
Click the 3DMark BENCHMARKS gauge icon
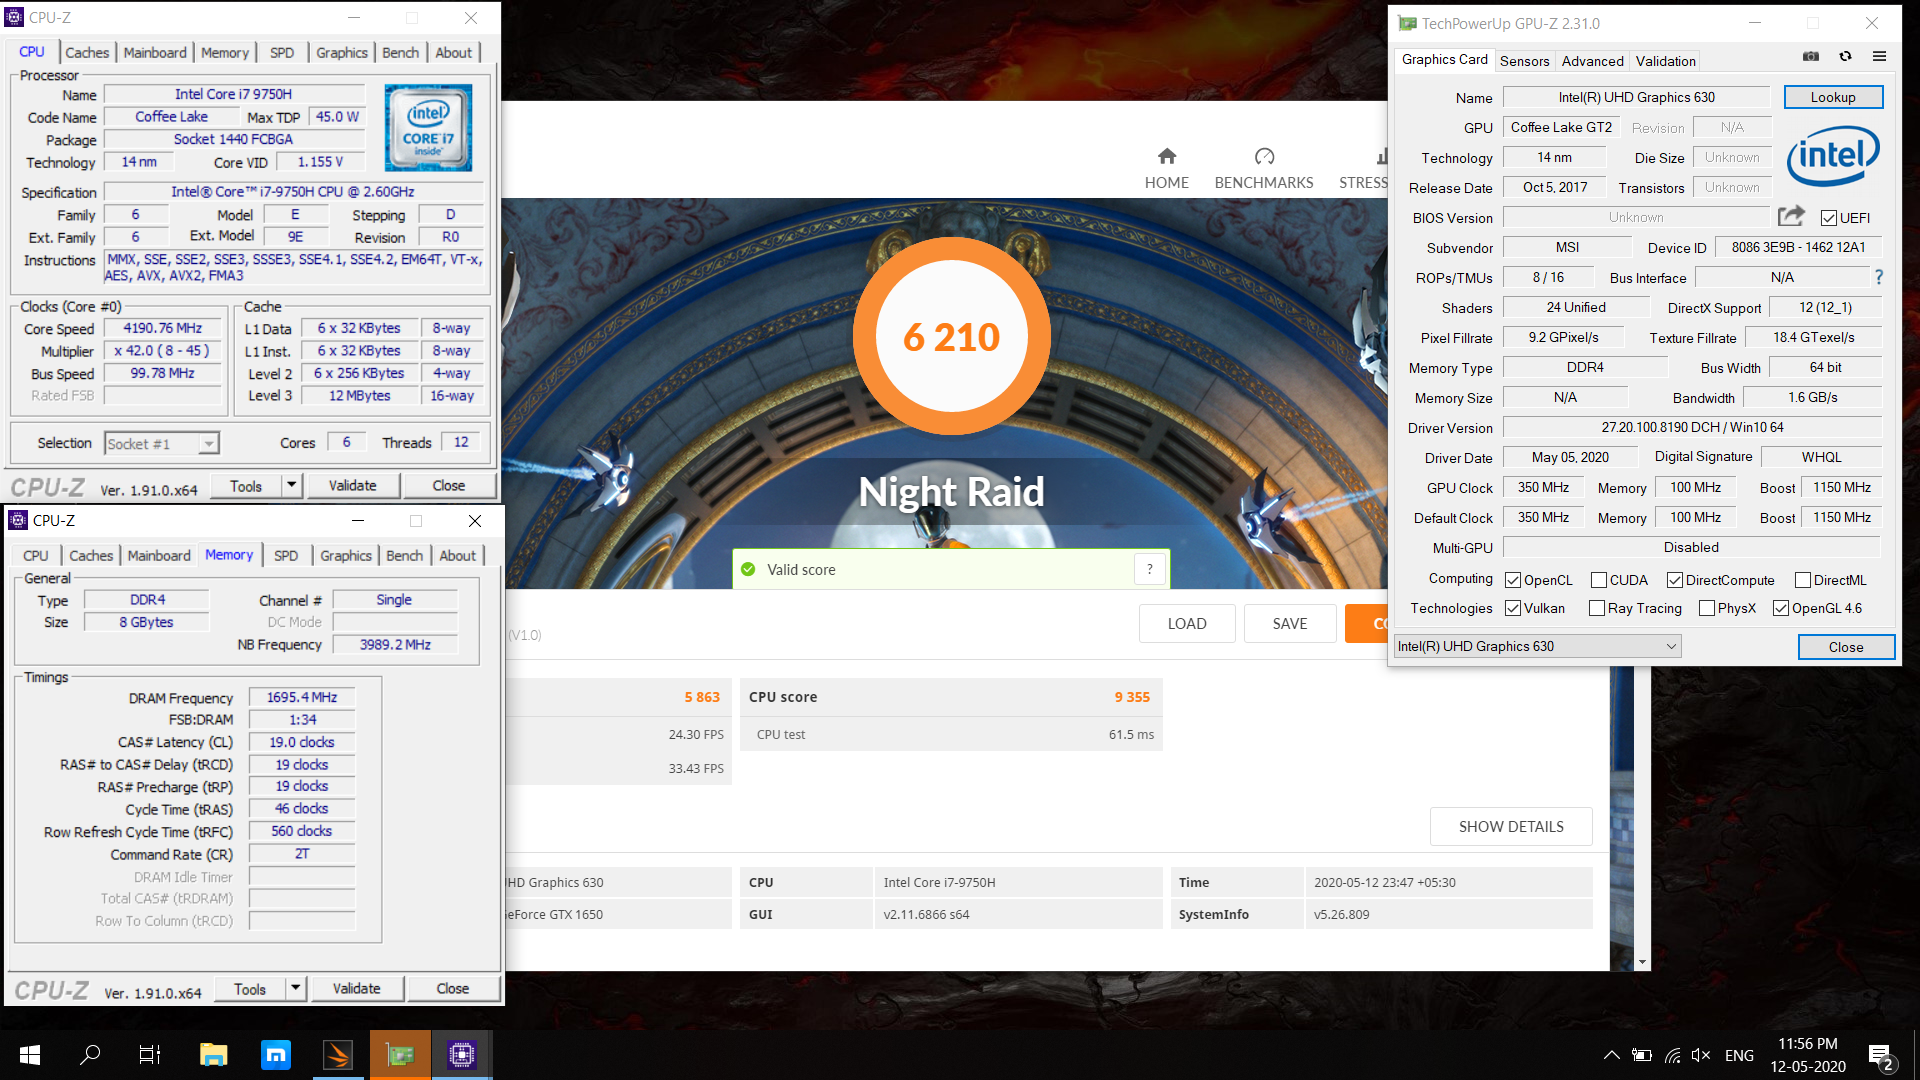click(x=1264, y=156)
